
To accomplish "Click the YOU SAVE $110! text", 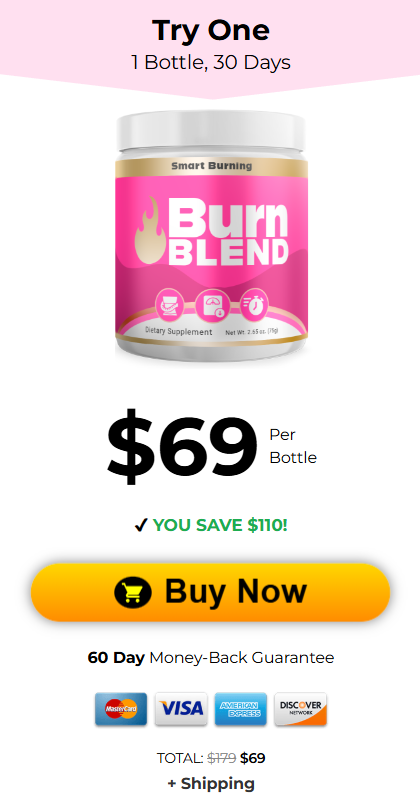I will point(220,525).
